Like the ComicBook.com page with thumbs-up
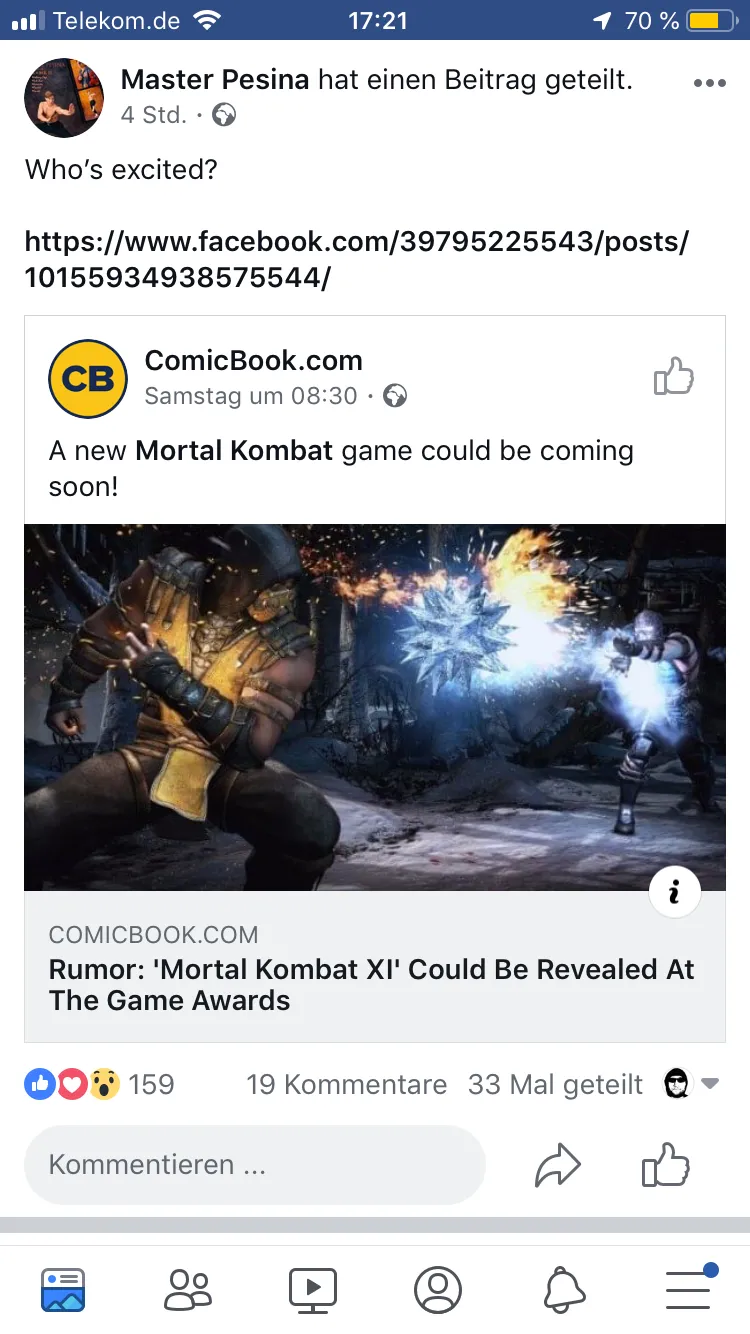The image size is (750, 1334). [673, 377]
